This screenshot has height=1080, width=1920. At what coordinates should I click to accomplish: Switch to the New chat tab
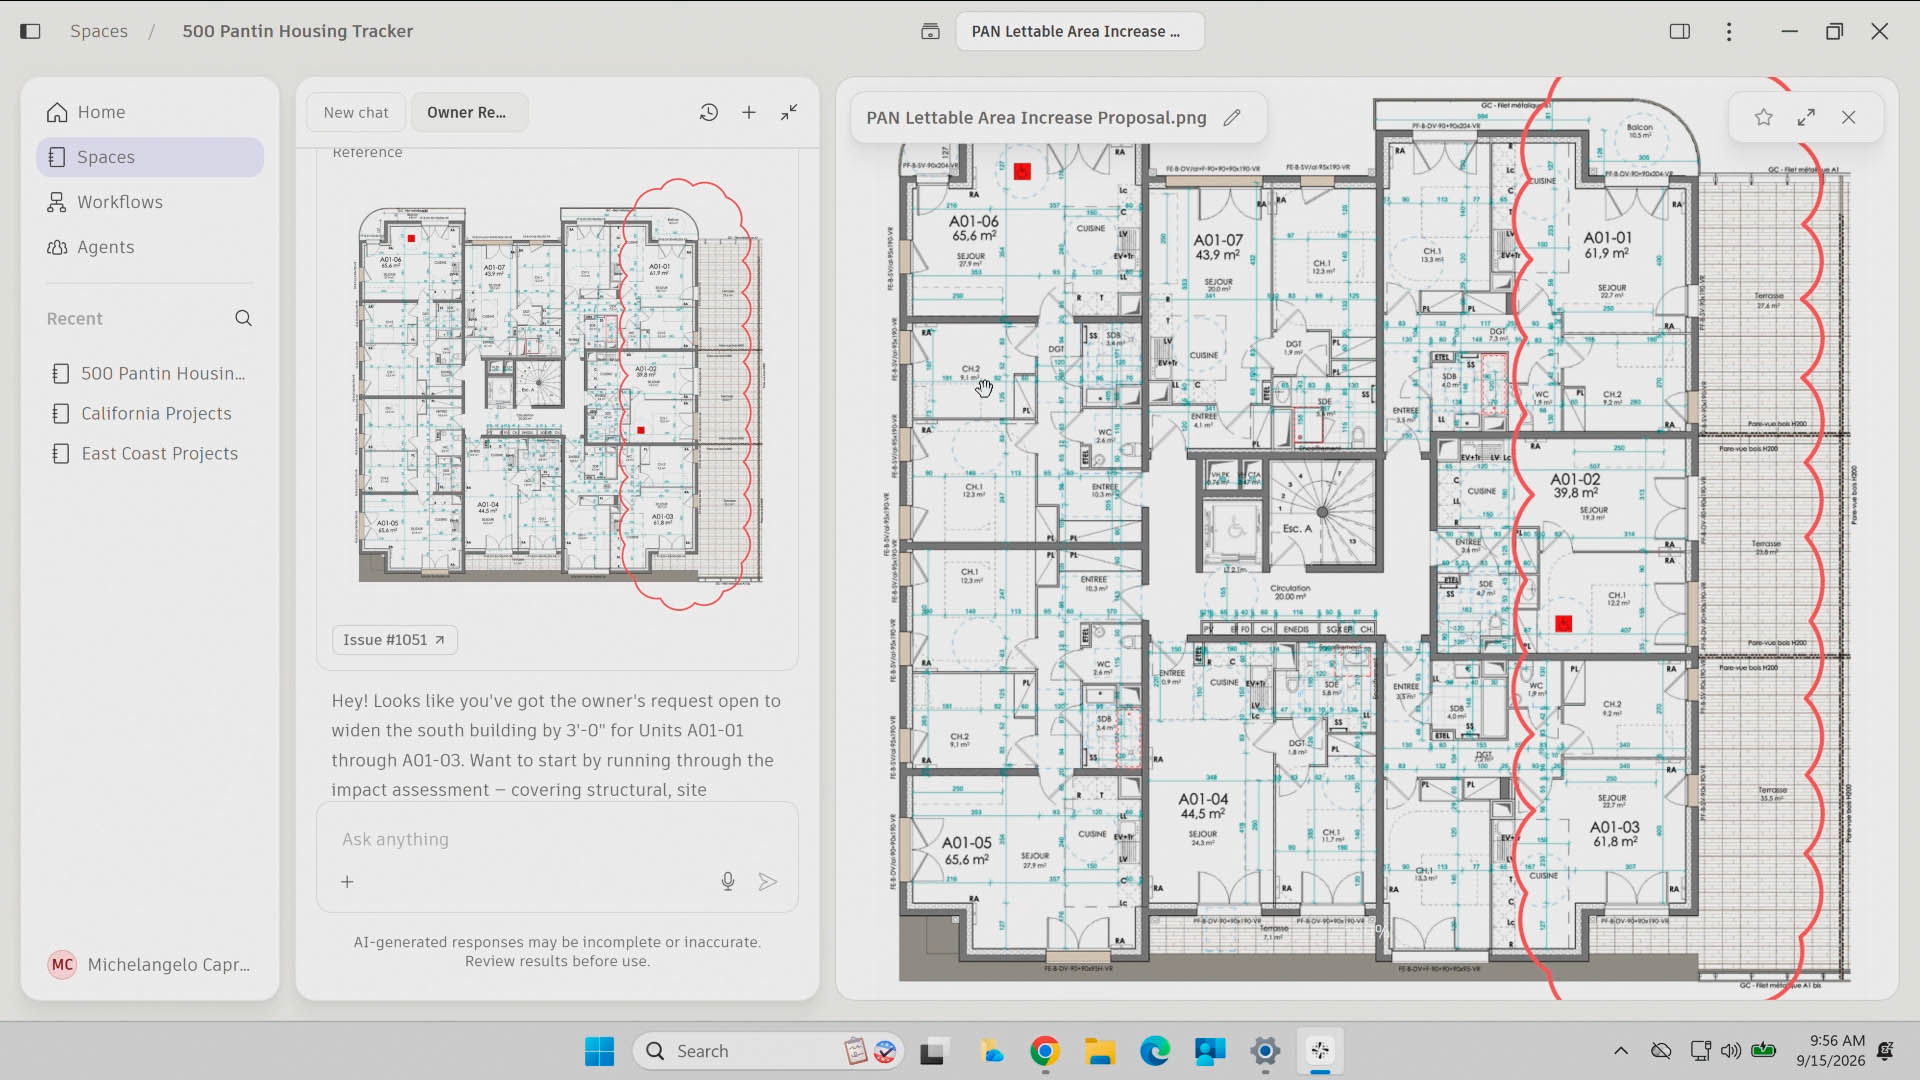tap(356, 112)
